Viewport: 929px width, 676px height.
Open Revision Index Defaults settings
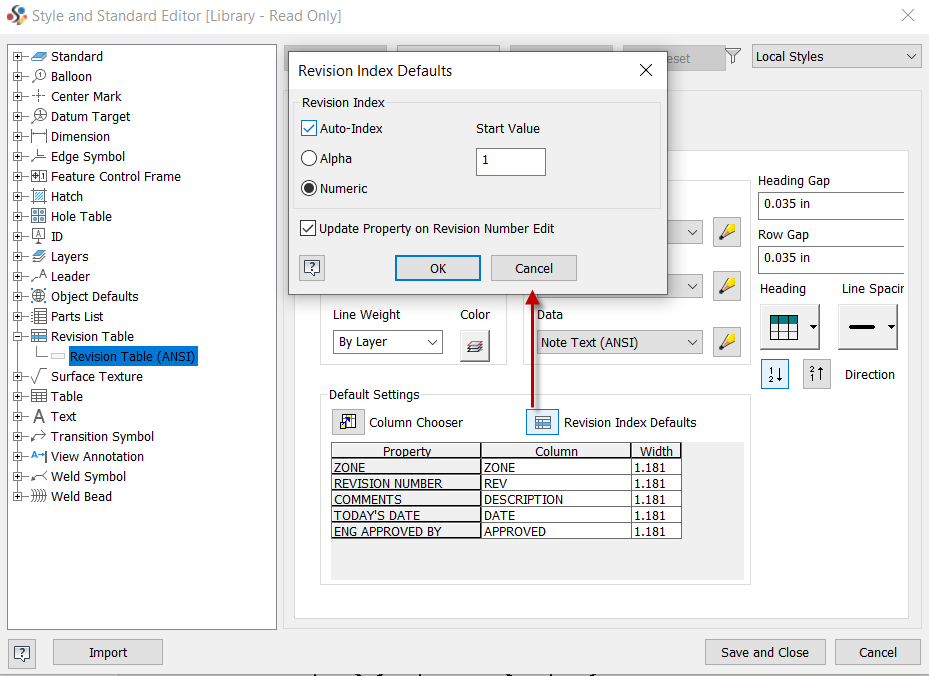pos(542,421)
